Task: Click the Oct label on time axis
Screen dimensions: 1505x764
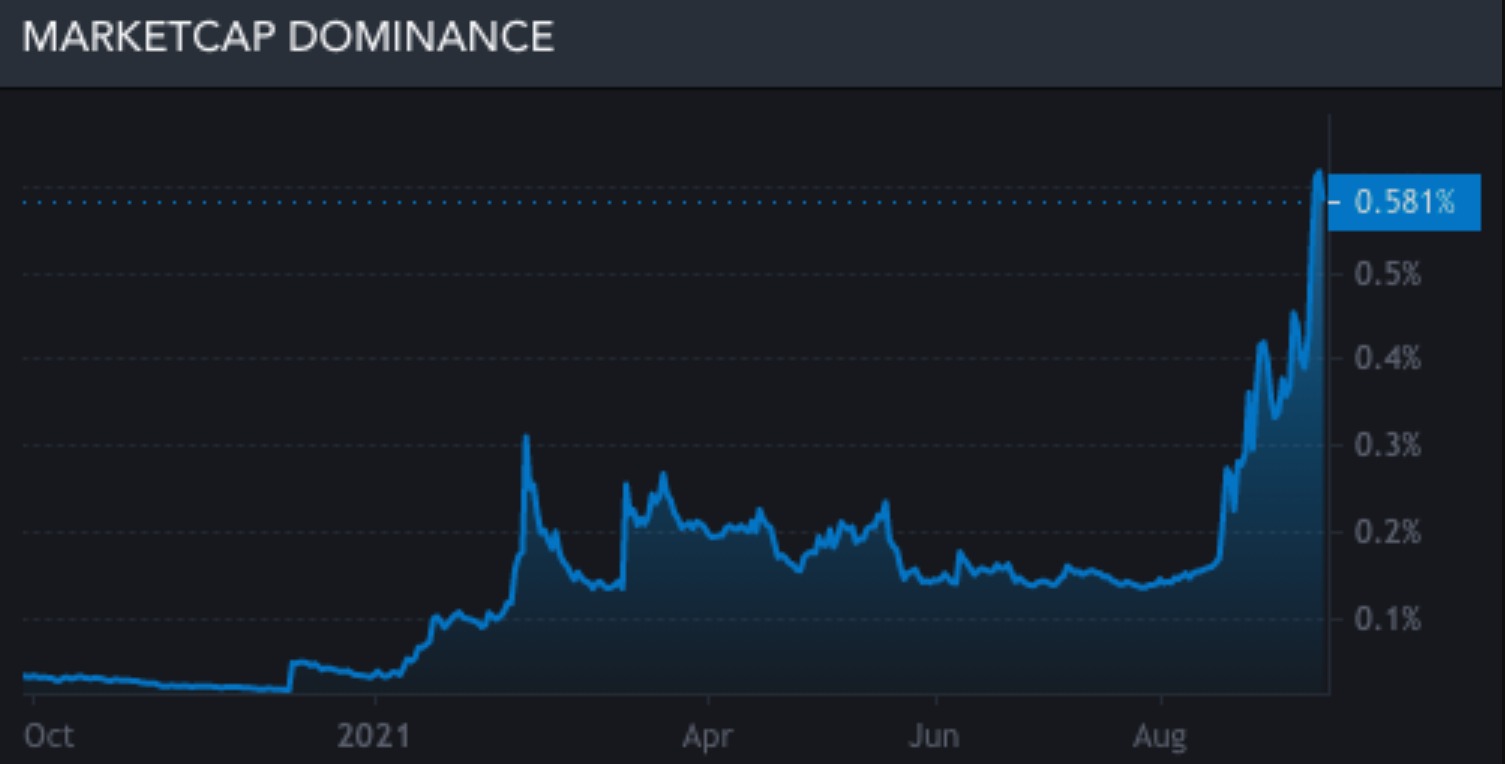Action: point(49,737)
